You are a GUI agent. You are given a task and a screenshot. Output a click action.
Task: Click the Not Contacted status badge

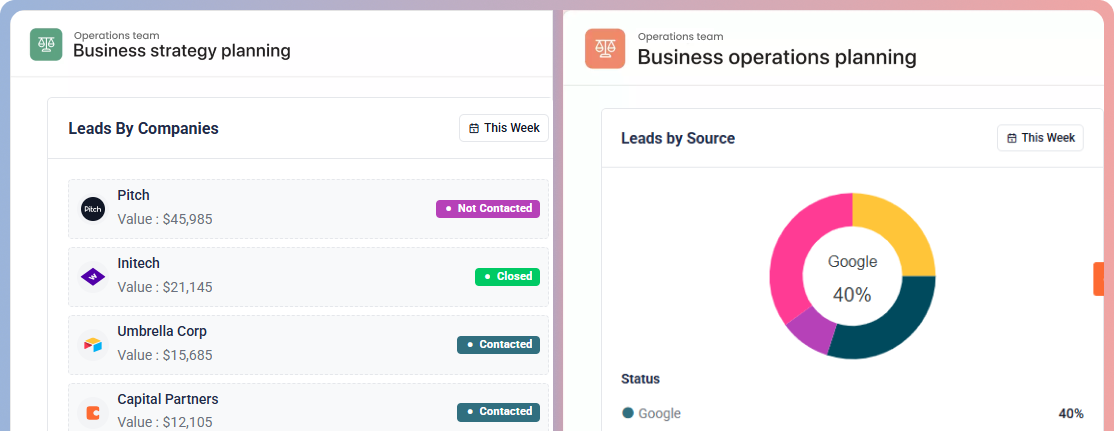click(487, 209)
